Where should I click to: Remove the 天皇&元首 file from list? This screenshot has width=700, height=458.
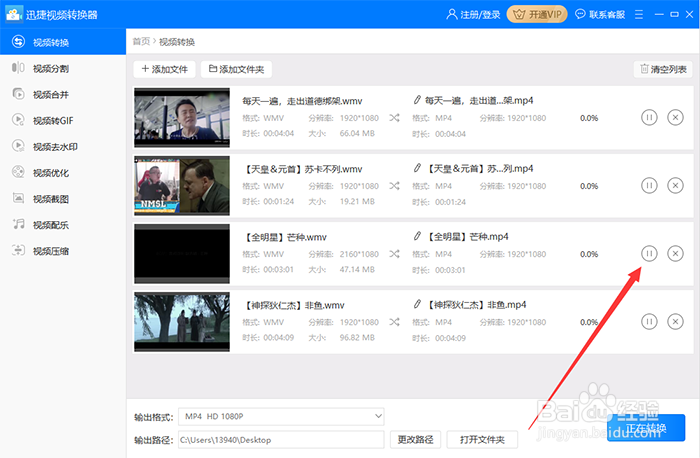(675, 186)
